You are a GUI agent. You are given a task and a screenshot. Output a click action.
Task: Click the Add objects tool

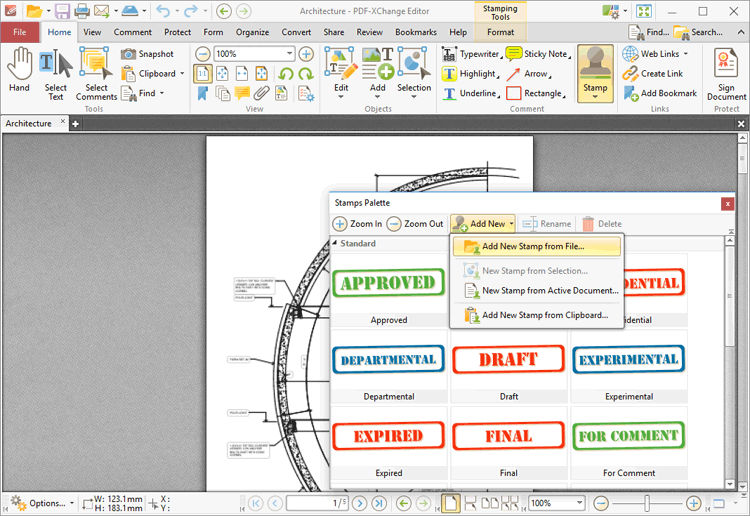click(377, 73)
